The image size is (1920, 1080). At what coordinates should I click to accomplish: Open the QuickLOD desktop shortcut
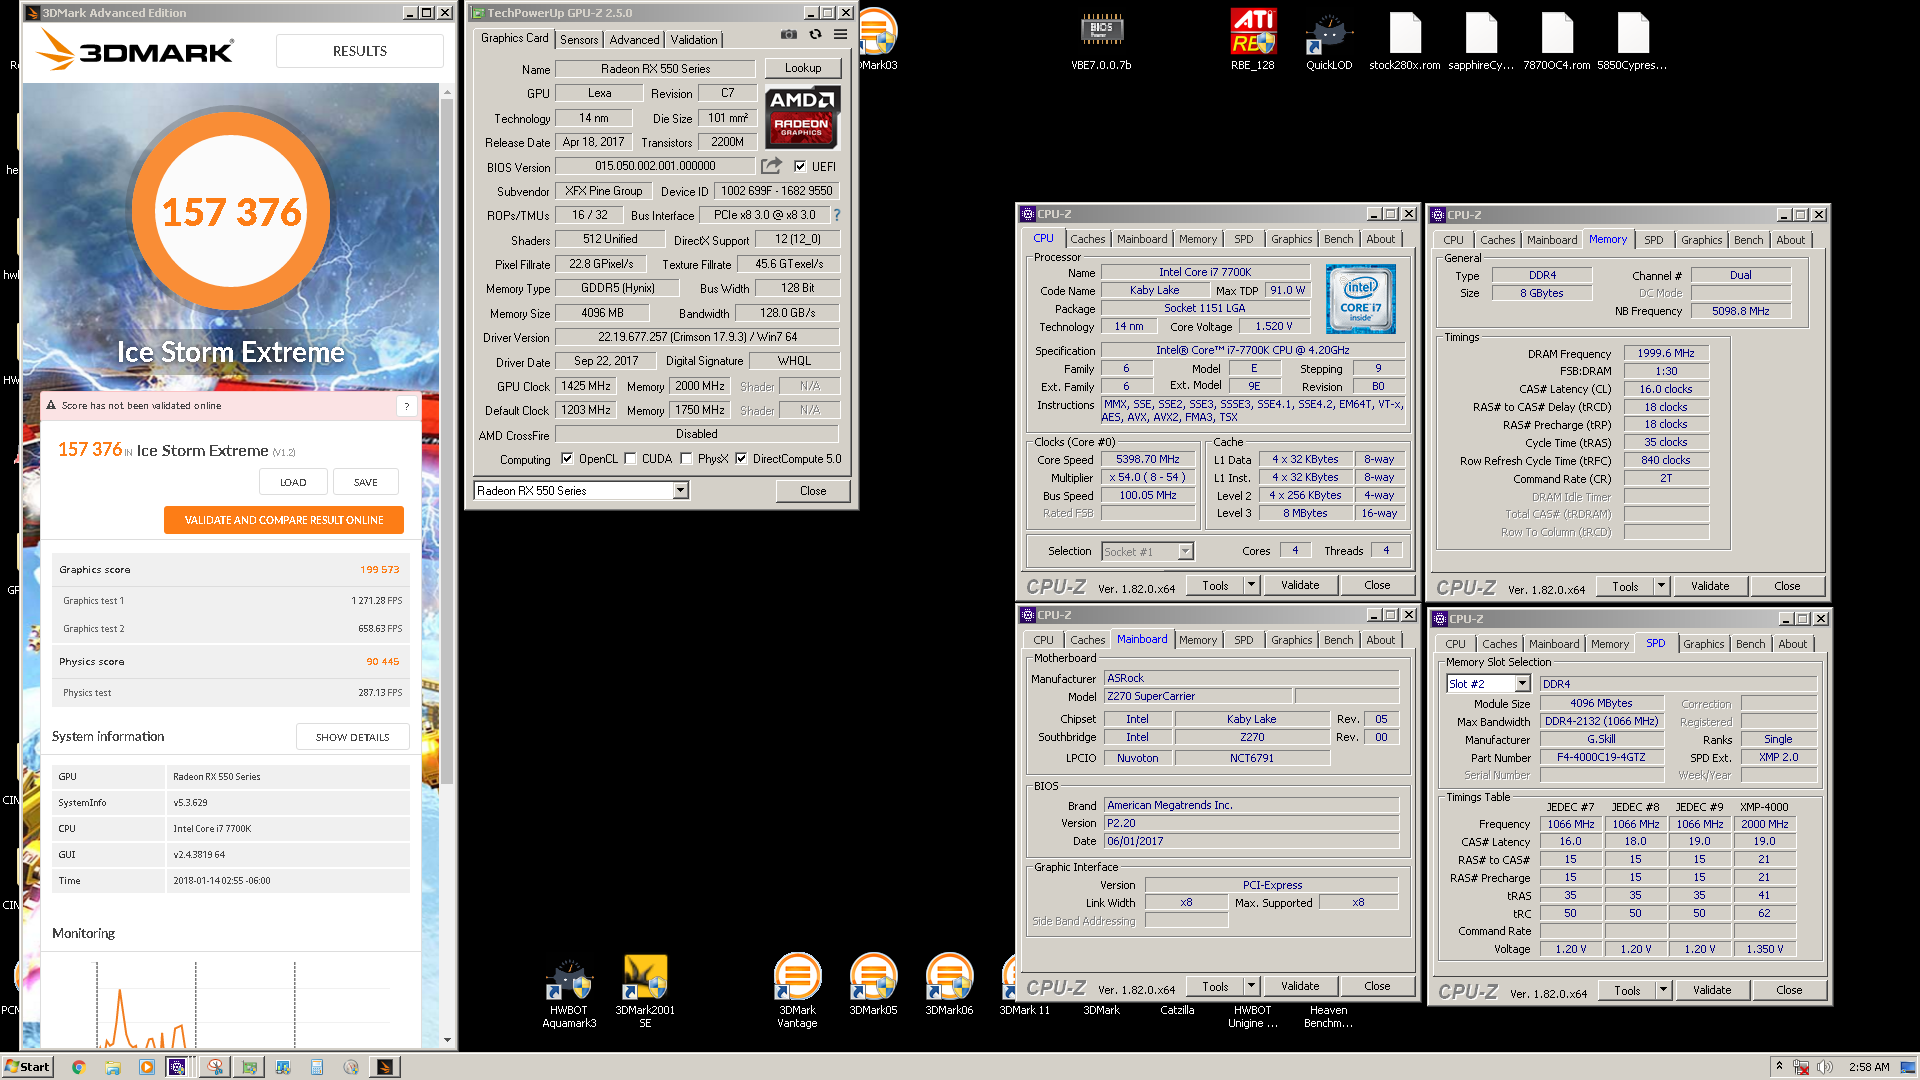[1329, 40]
